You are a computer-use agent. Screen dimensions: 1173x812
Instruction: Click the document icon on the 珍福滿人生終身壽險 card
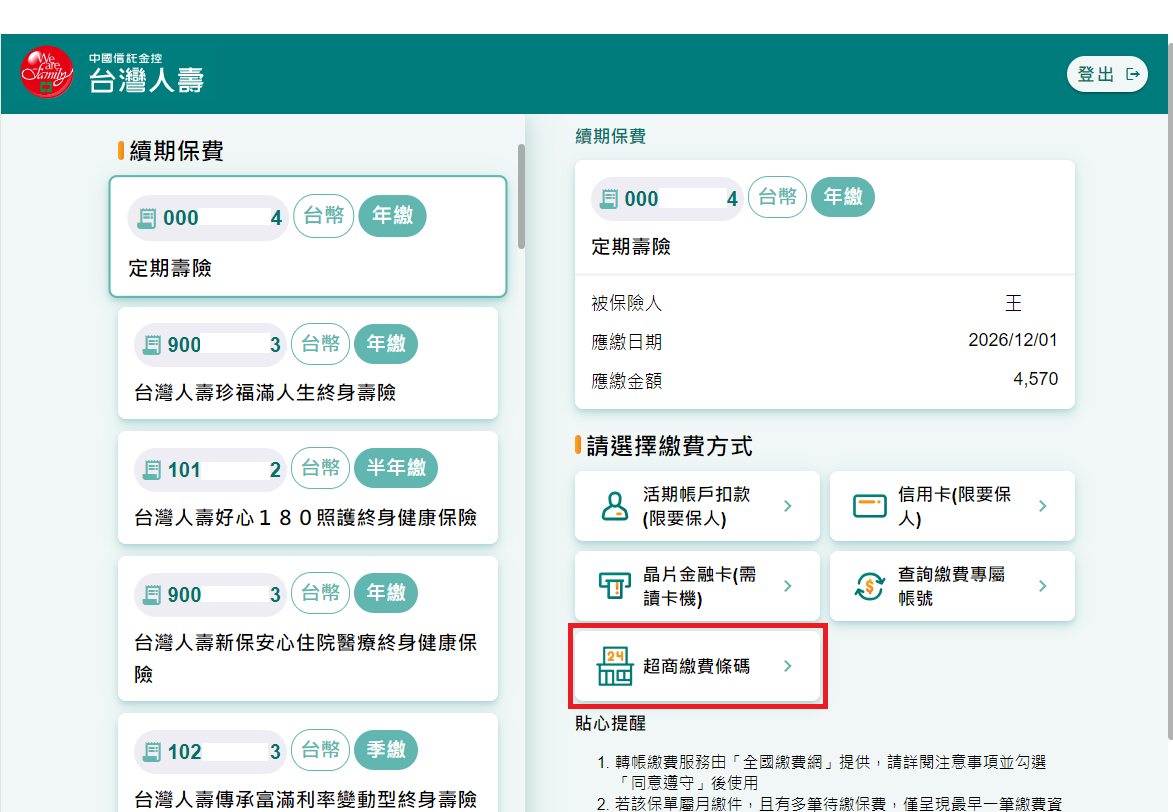(152, 345)
